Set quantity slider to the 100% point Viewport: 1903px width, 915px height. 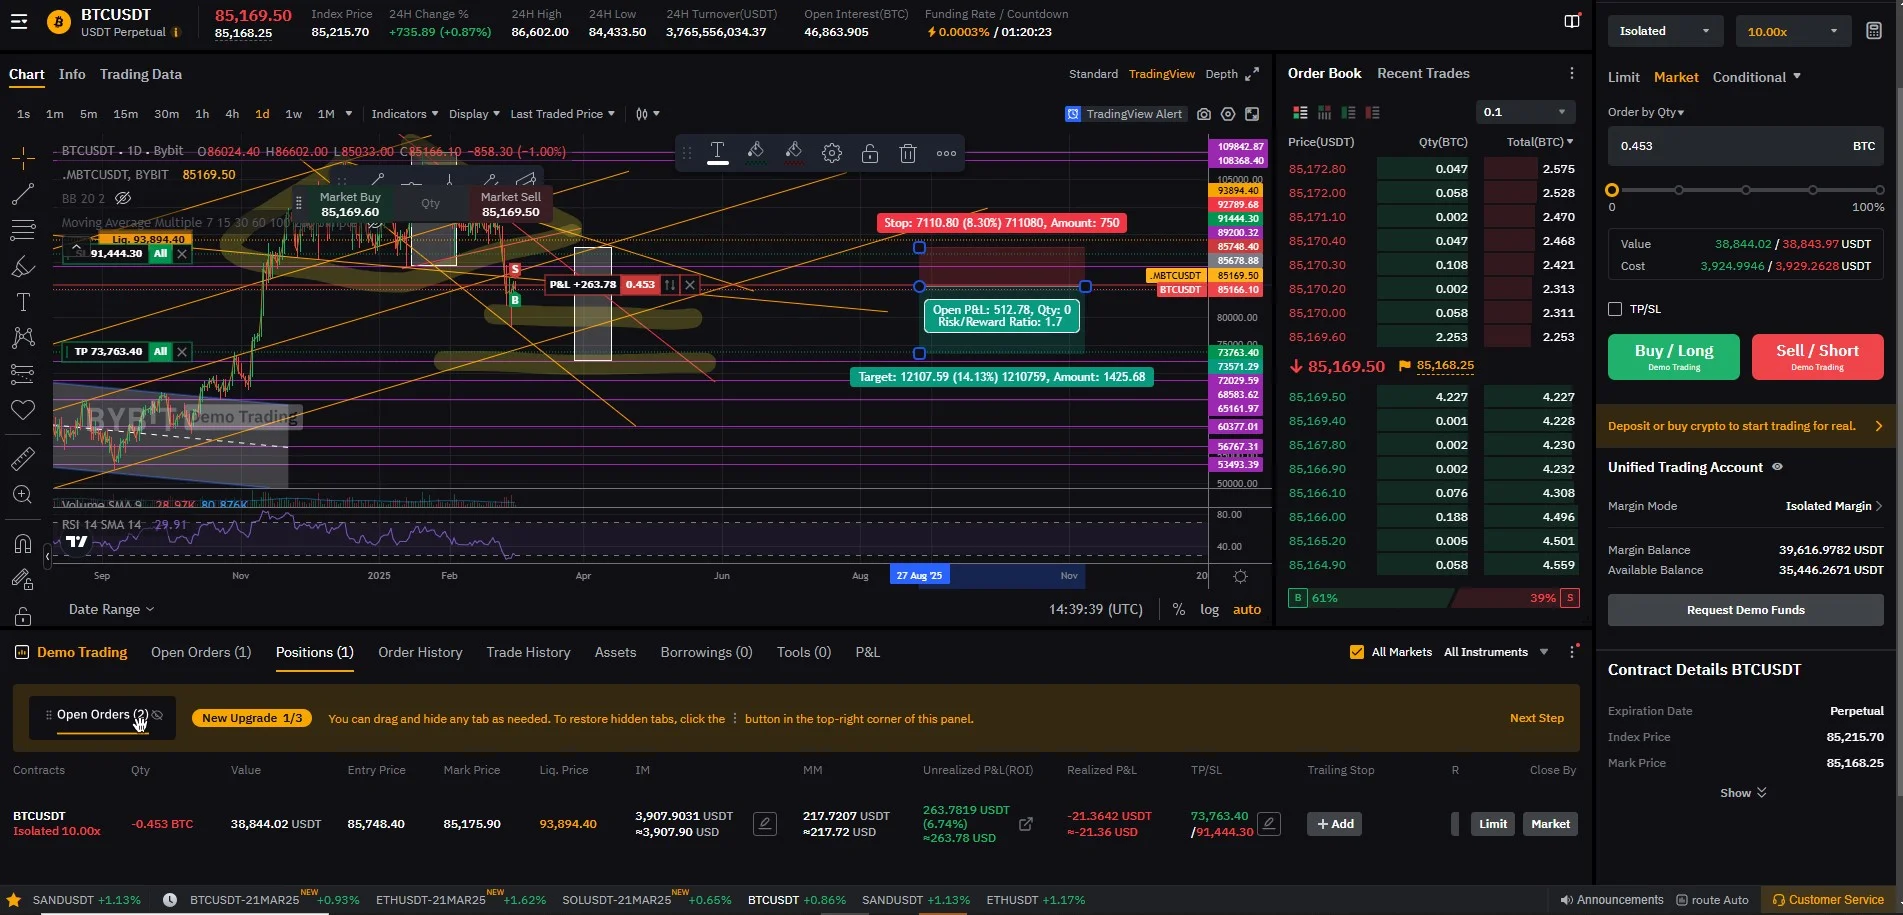(x=1879, y=190)
